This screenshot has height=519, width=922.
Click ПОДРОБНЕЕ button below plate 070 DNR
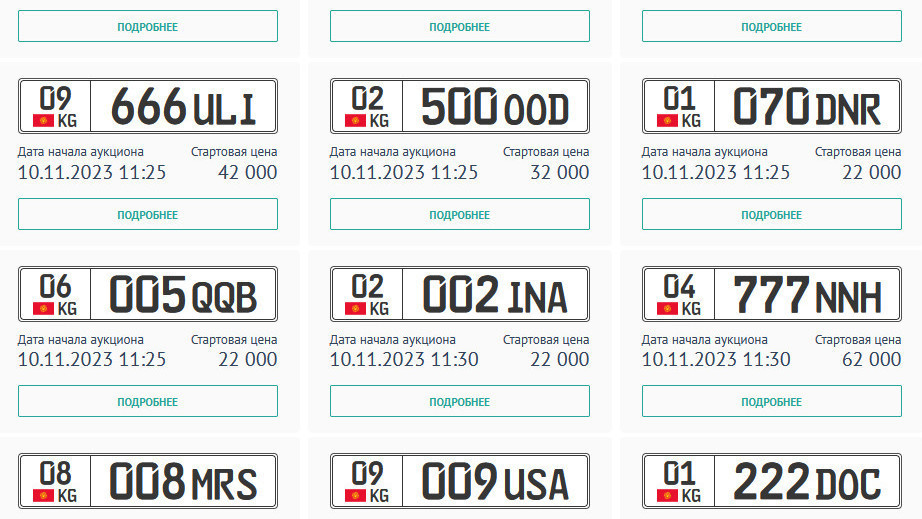click(x=771, y=215)
